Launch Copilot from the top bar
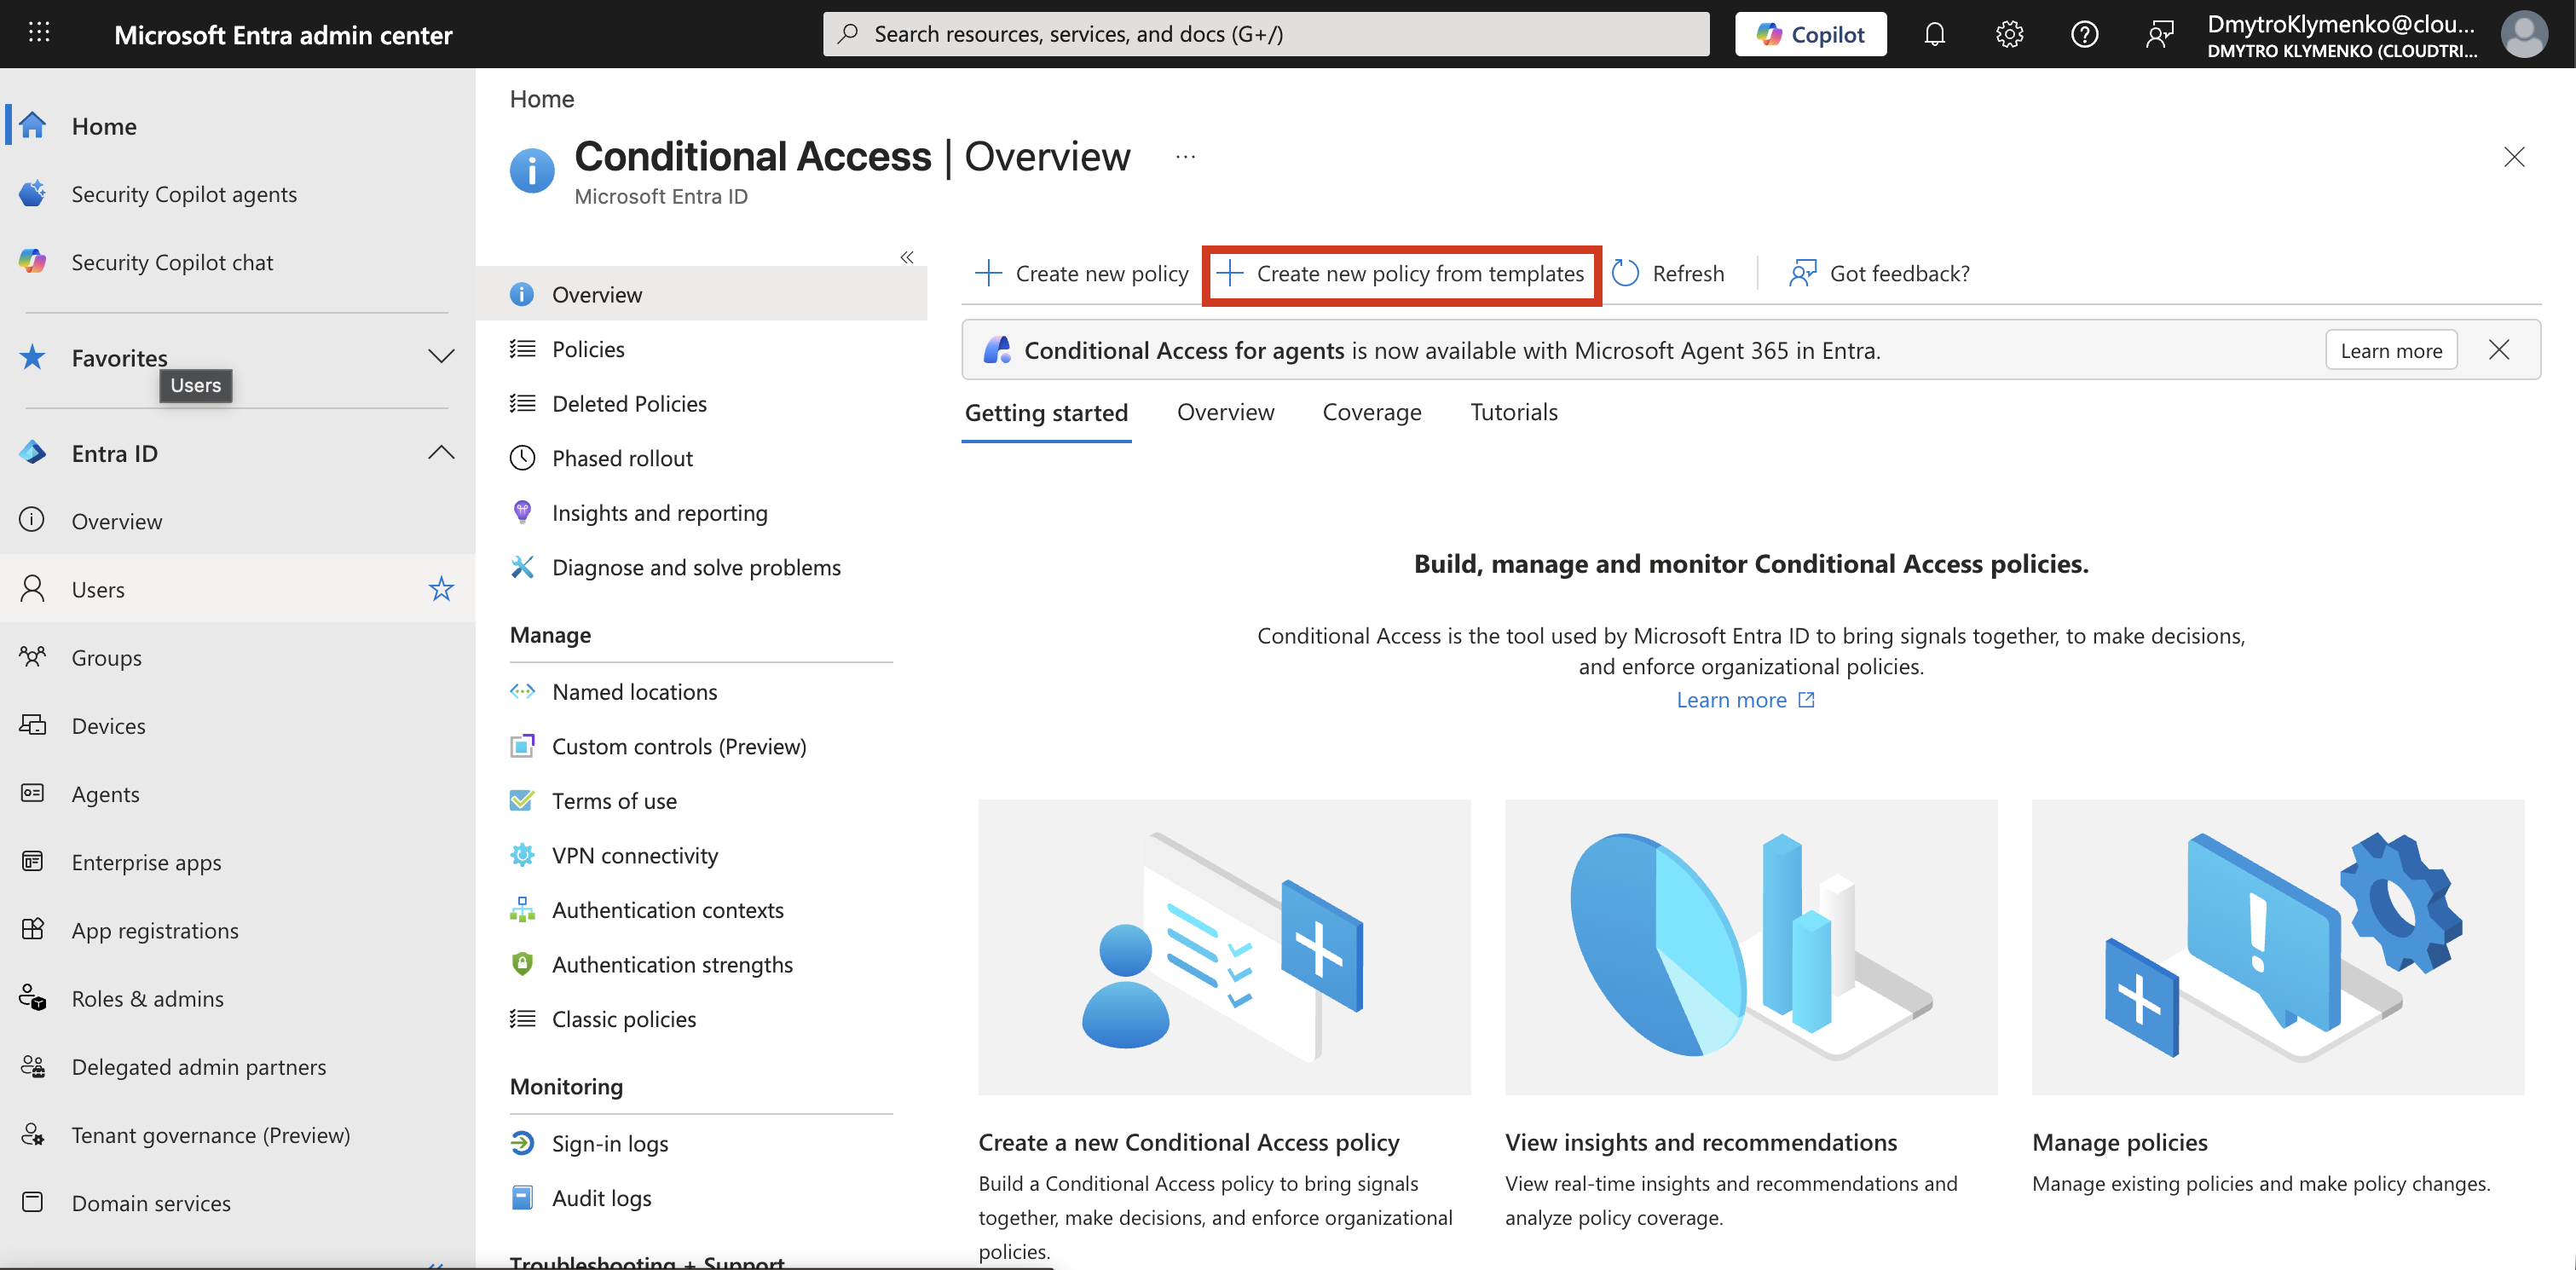Image resolution: width=2576 pixels, height=1270 pixels. pyautogui.click(x=1810, y=34)
